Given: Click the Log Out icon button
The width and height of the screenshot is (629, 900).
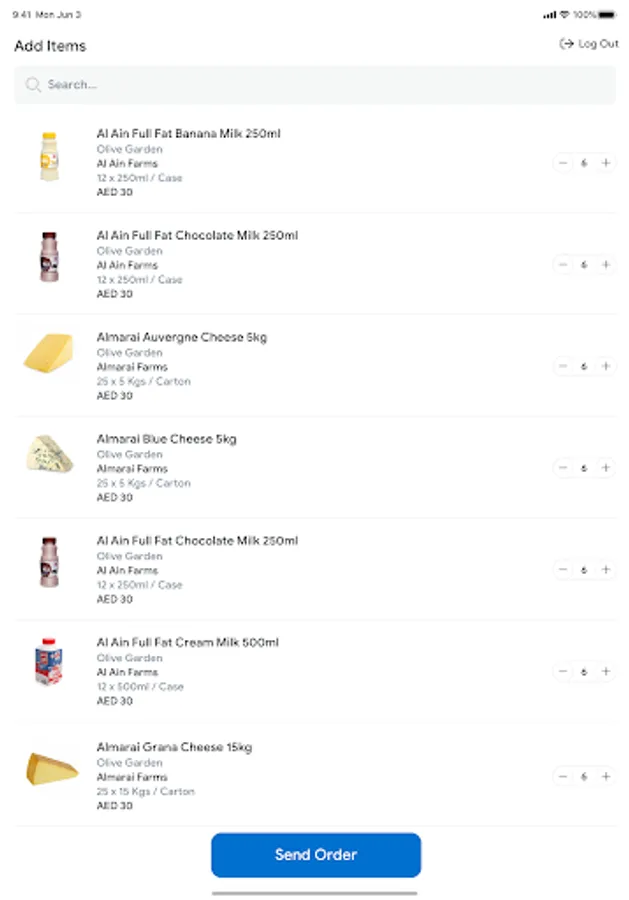Looking at the screenshot, I should tap(566, 44).
